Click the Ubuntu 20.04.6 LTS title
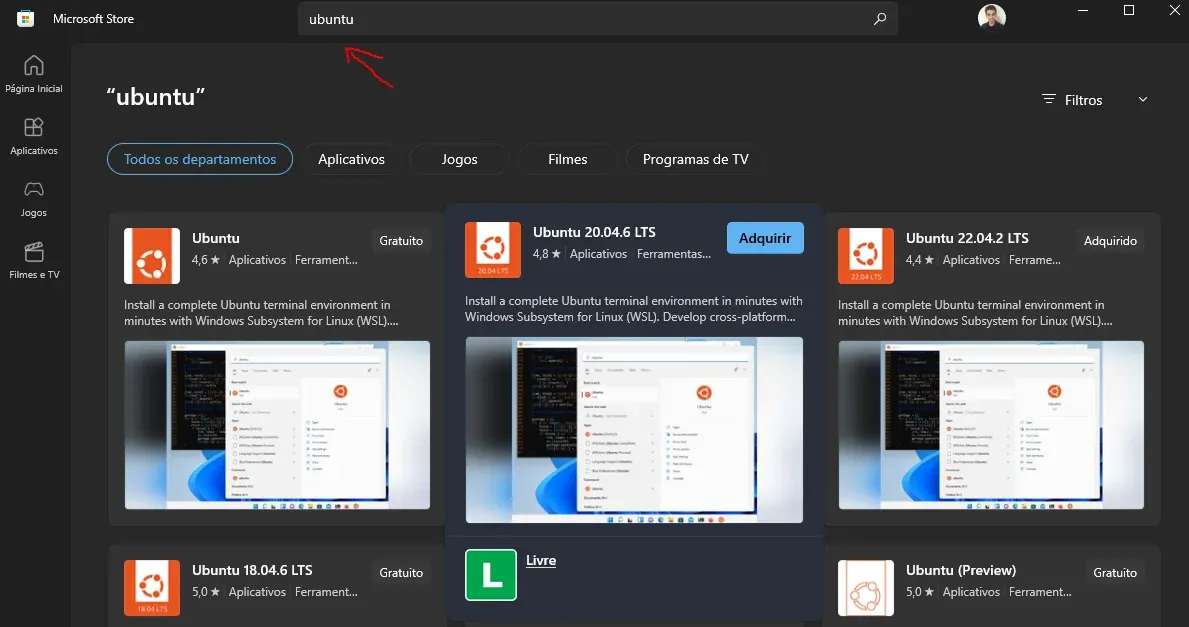 pyautogui.click(x=594, y=232)
